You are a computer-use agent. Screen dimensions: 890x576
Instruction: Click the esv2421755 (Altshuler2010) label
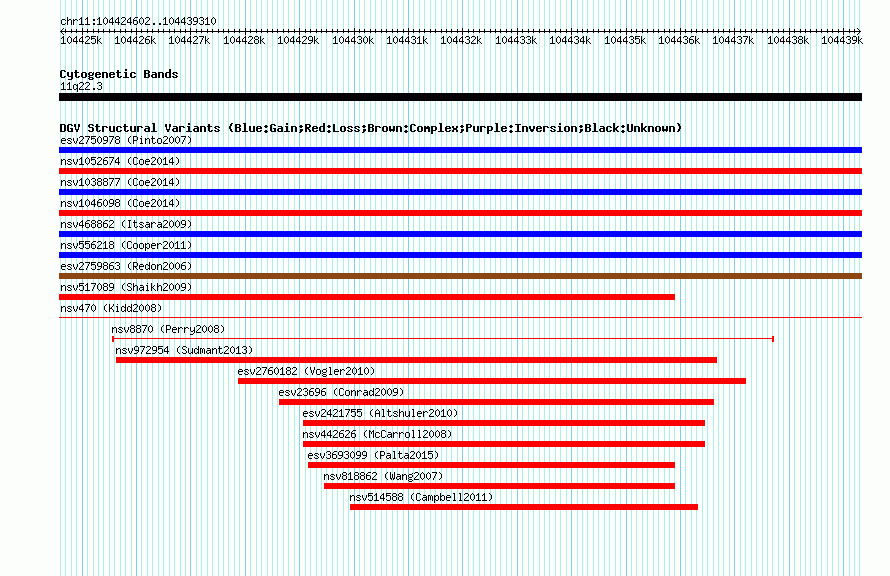point(380,413)
